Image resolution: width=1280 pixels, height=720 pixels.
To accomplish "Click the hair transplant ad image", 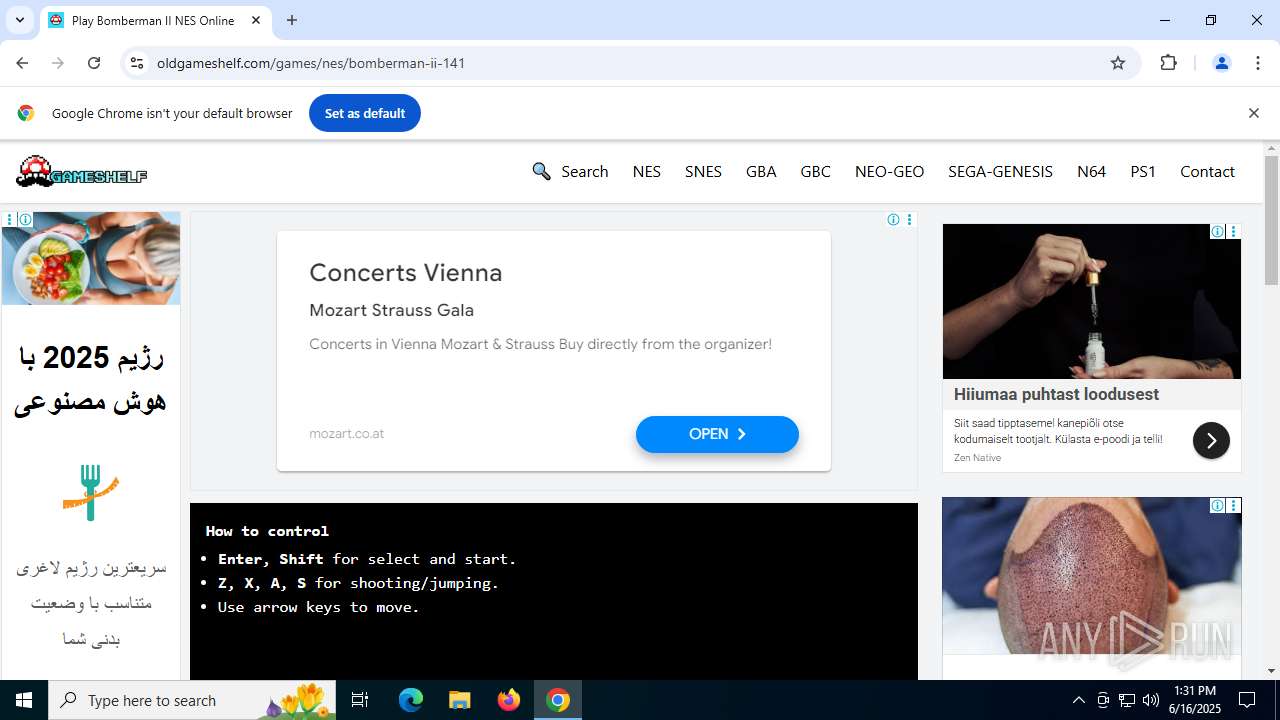I will click(x=1092, y=576).
